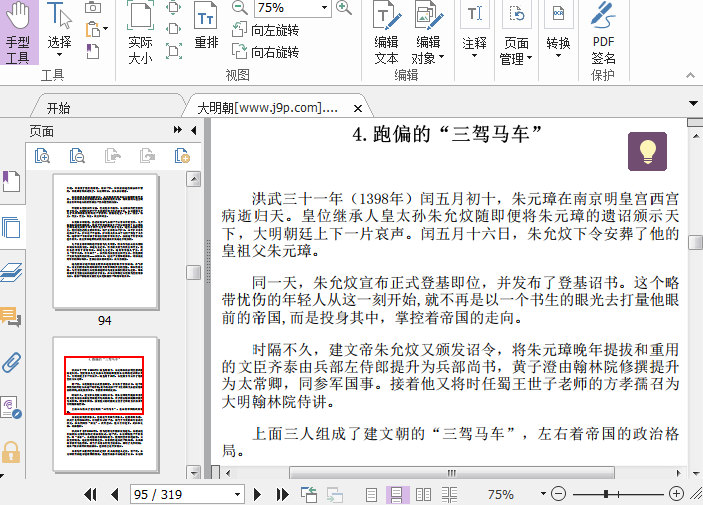
Task: Click the lightbulb tips icon
Action: click(x=647, y=152)
